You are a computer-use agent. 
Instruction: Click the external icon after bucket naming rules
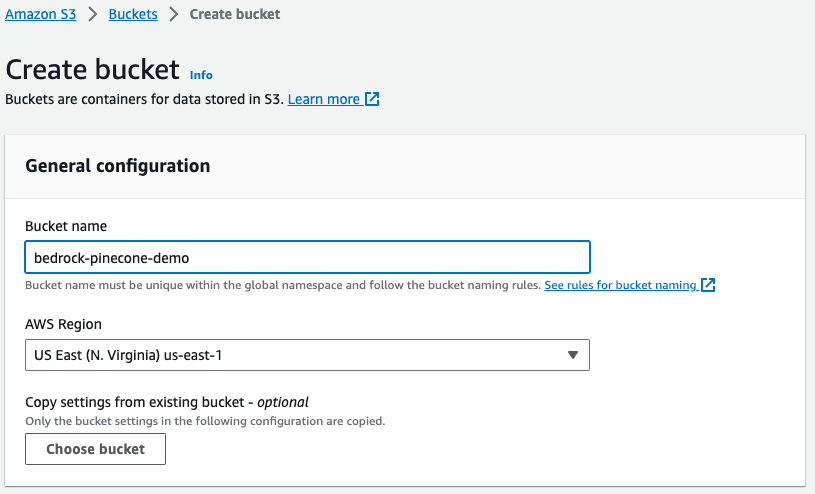(x=708, y=285)
